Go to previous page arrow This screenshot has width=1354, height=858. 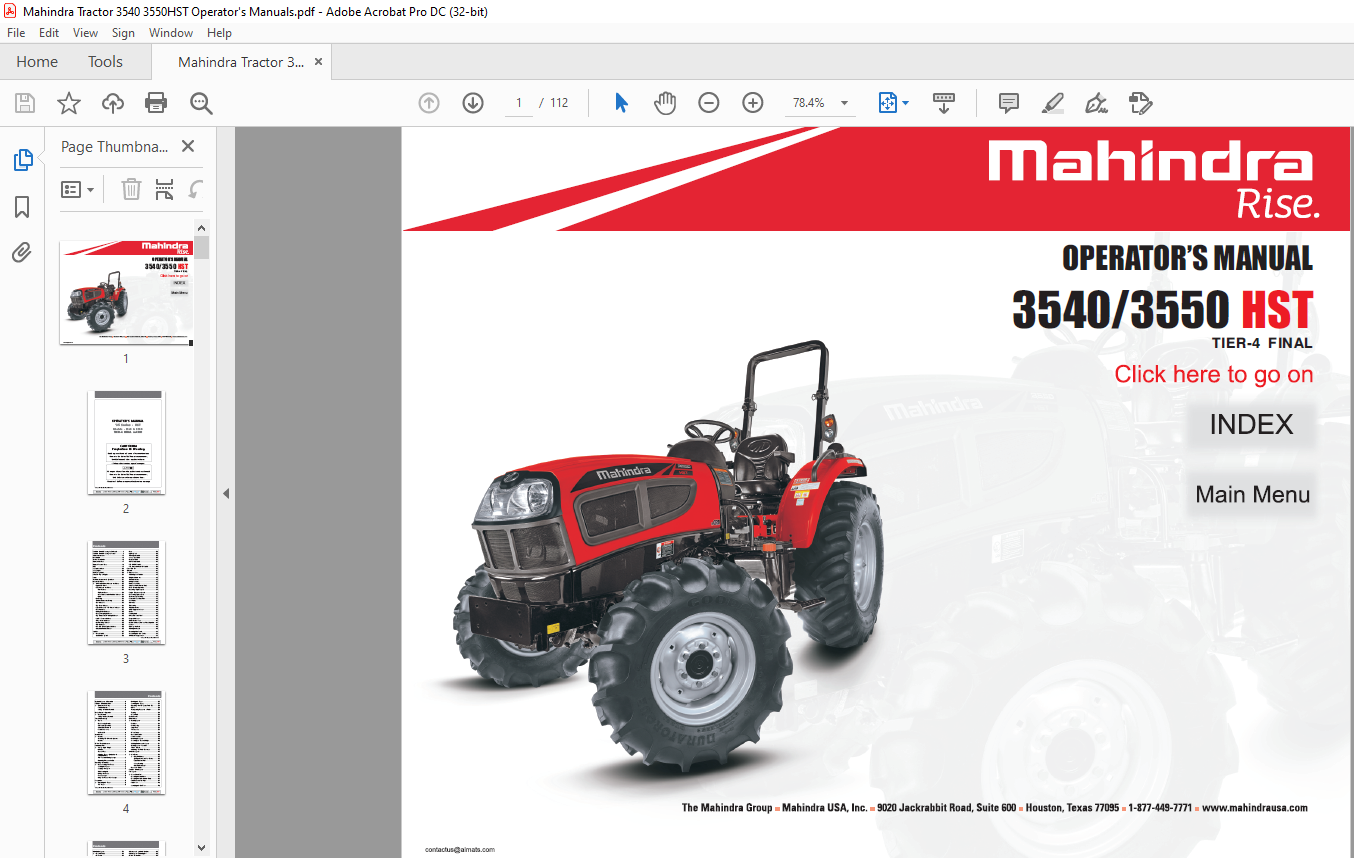click(x=429, y=103)
